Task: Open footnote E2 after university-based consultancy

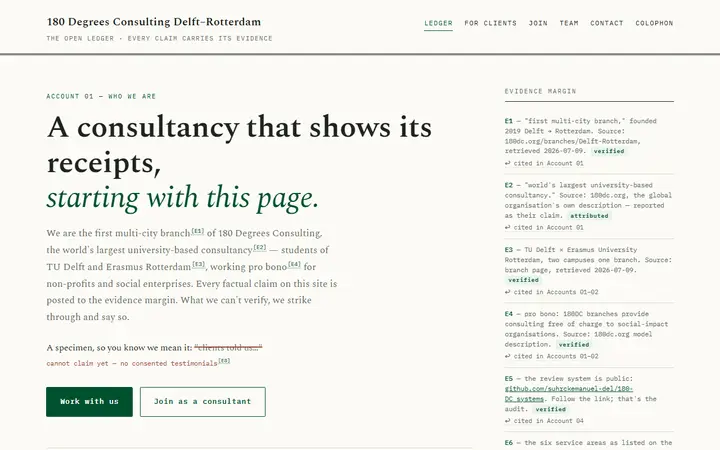Action: [x=260, y=248]
